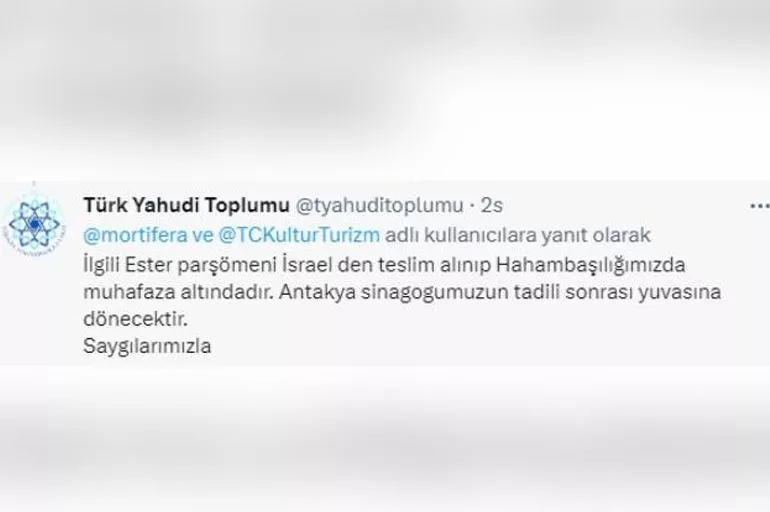Click the word "ve" between the two mentions
770x512 pixels.
[x=203, y=236]
